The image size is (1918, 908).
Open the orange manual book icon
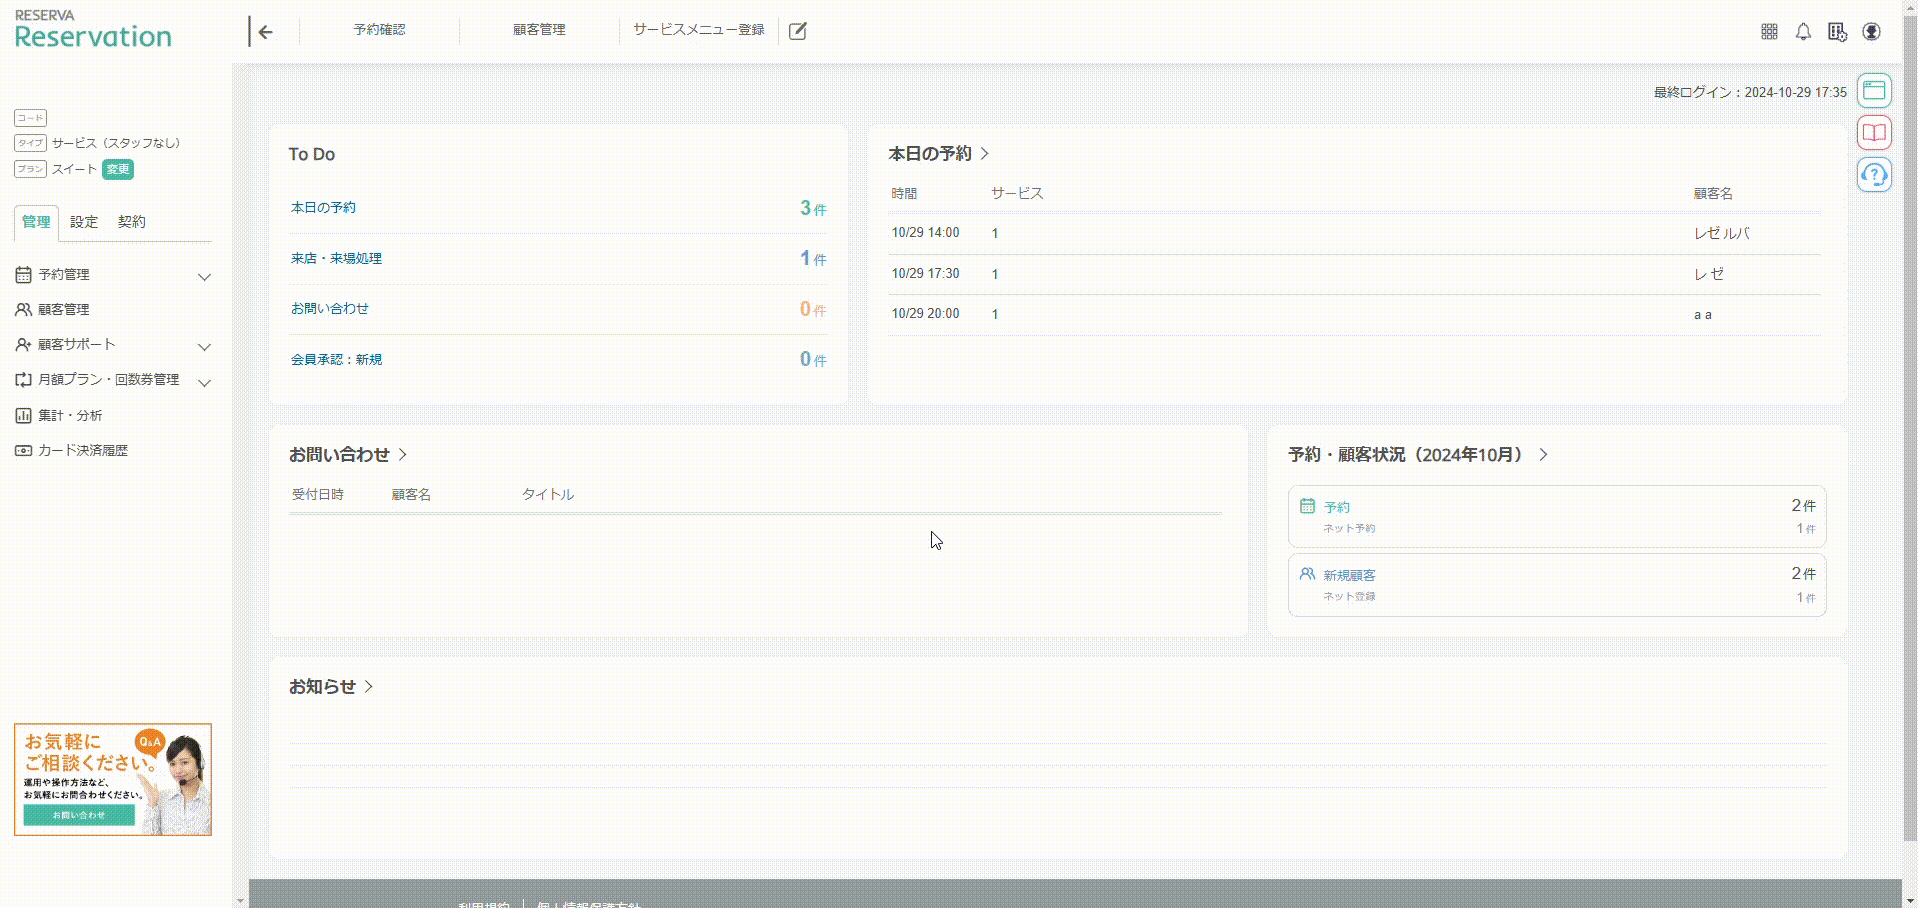pyautogui.click(x=1874, y=133)
